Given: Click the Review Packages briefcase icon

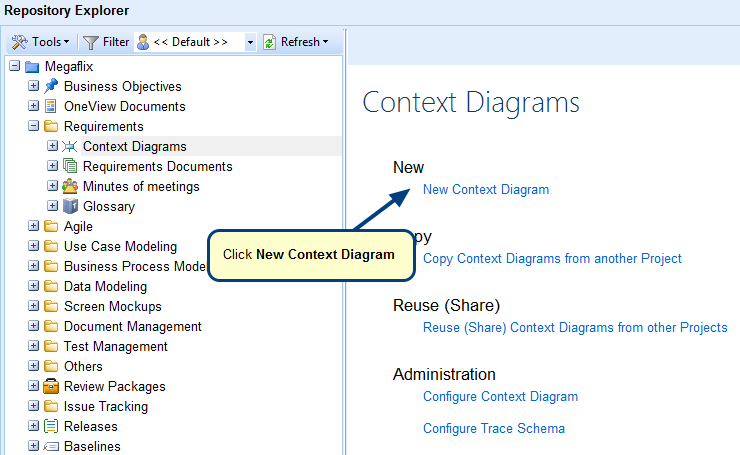Looking at the screenshot, I should pos(51,386).
